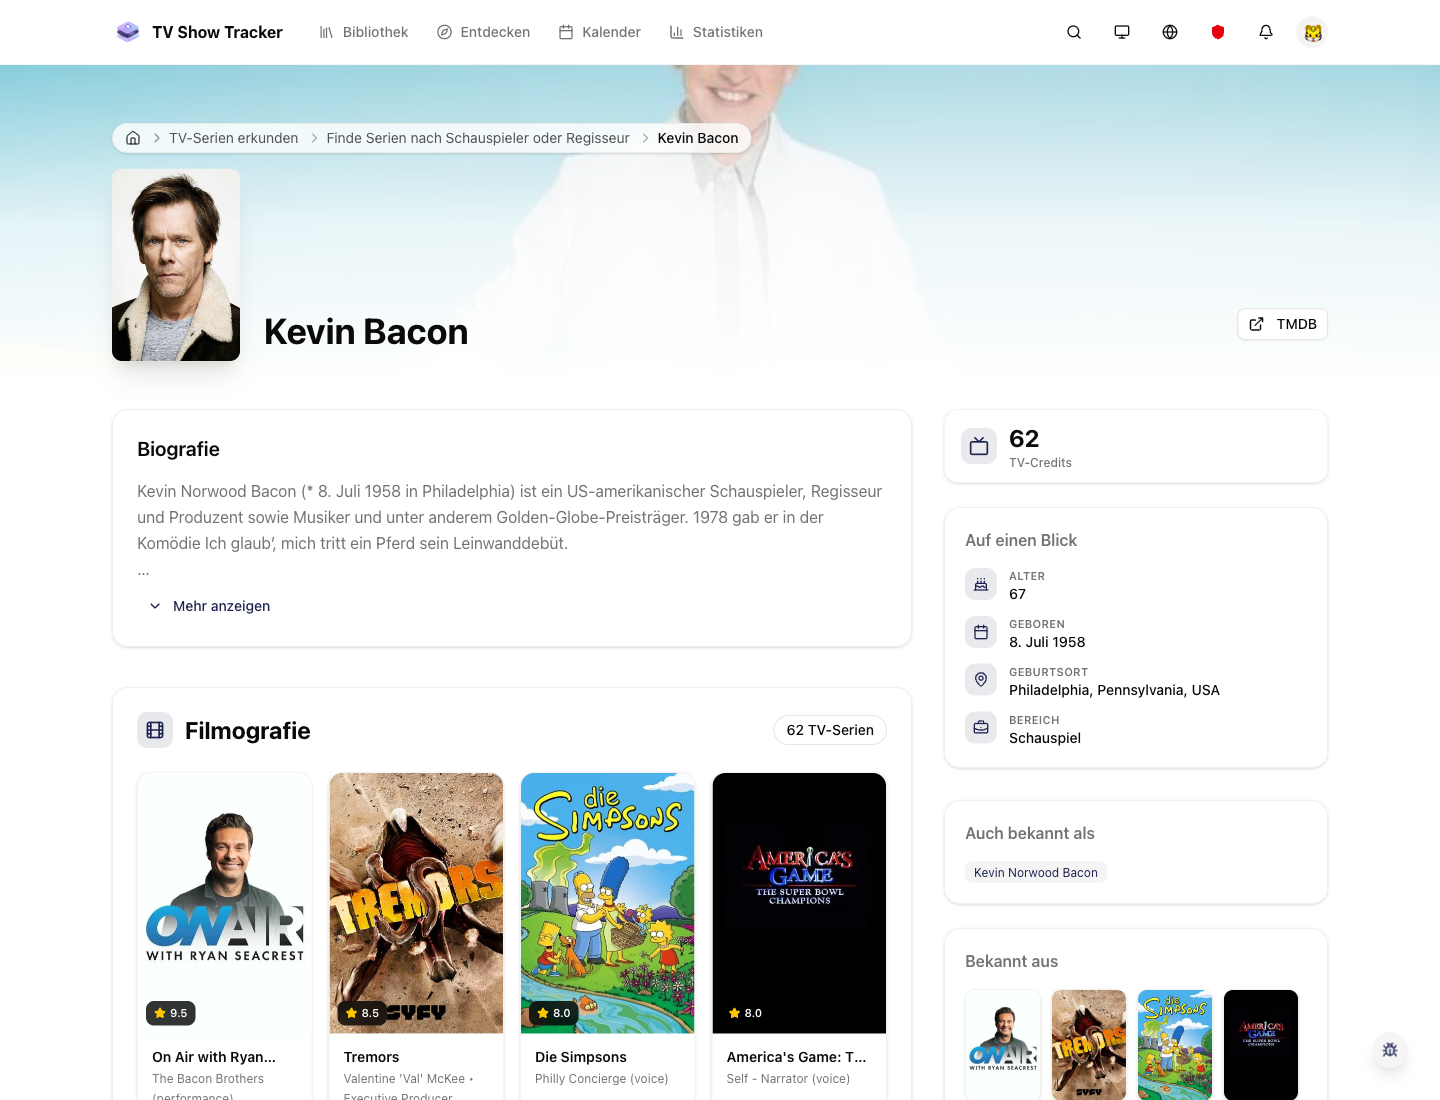The width and height of the screenshot is (1440, 1100).
Task: Click the red shield icon in navbar
Action: 1218,32
